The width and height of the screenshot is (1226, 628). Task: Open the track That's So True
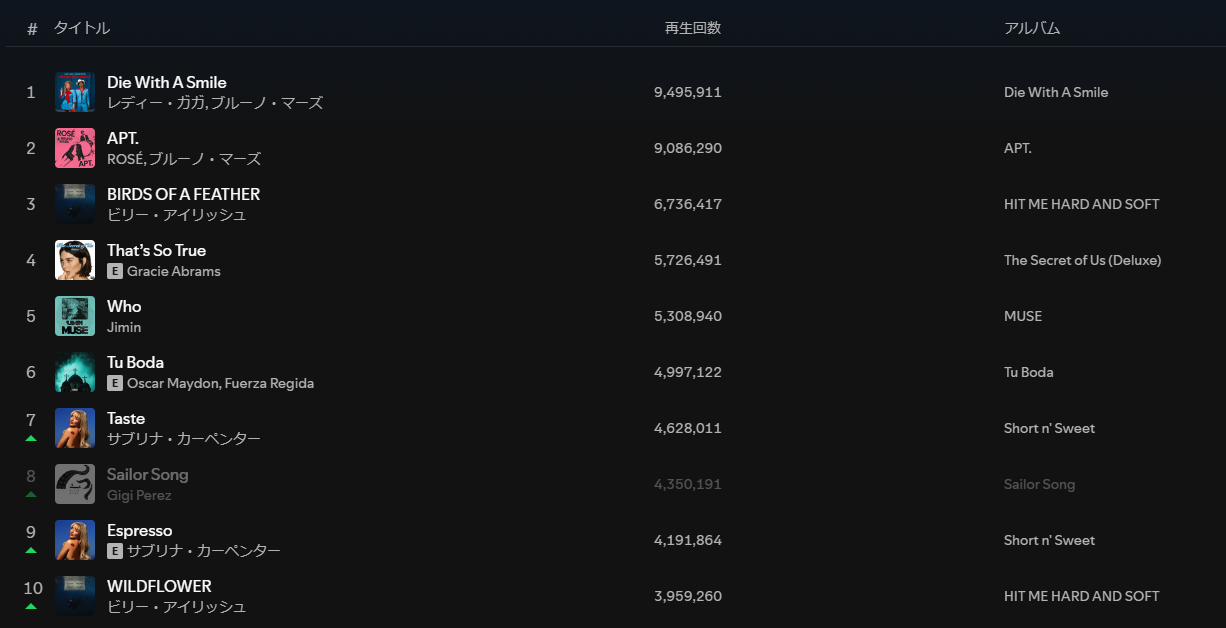157,250
